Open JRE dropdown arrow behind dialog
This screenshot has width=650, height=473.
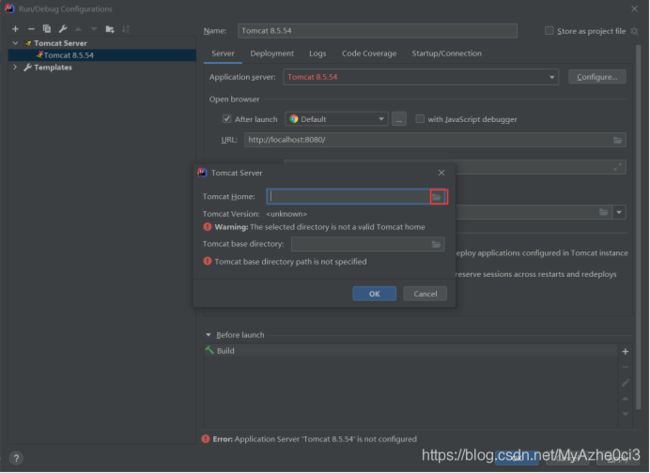[619, 213]
